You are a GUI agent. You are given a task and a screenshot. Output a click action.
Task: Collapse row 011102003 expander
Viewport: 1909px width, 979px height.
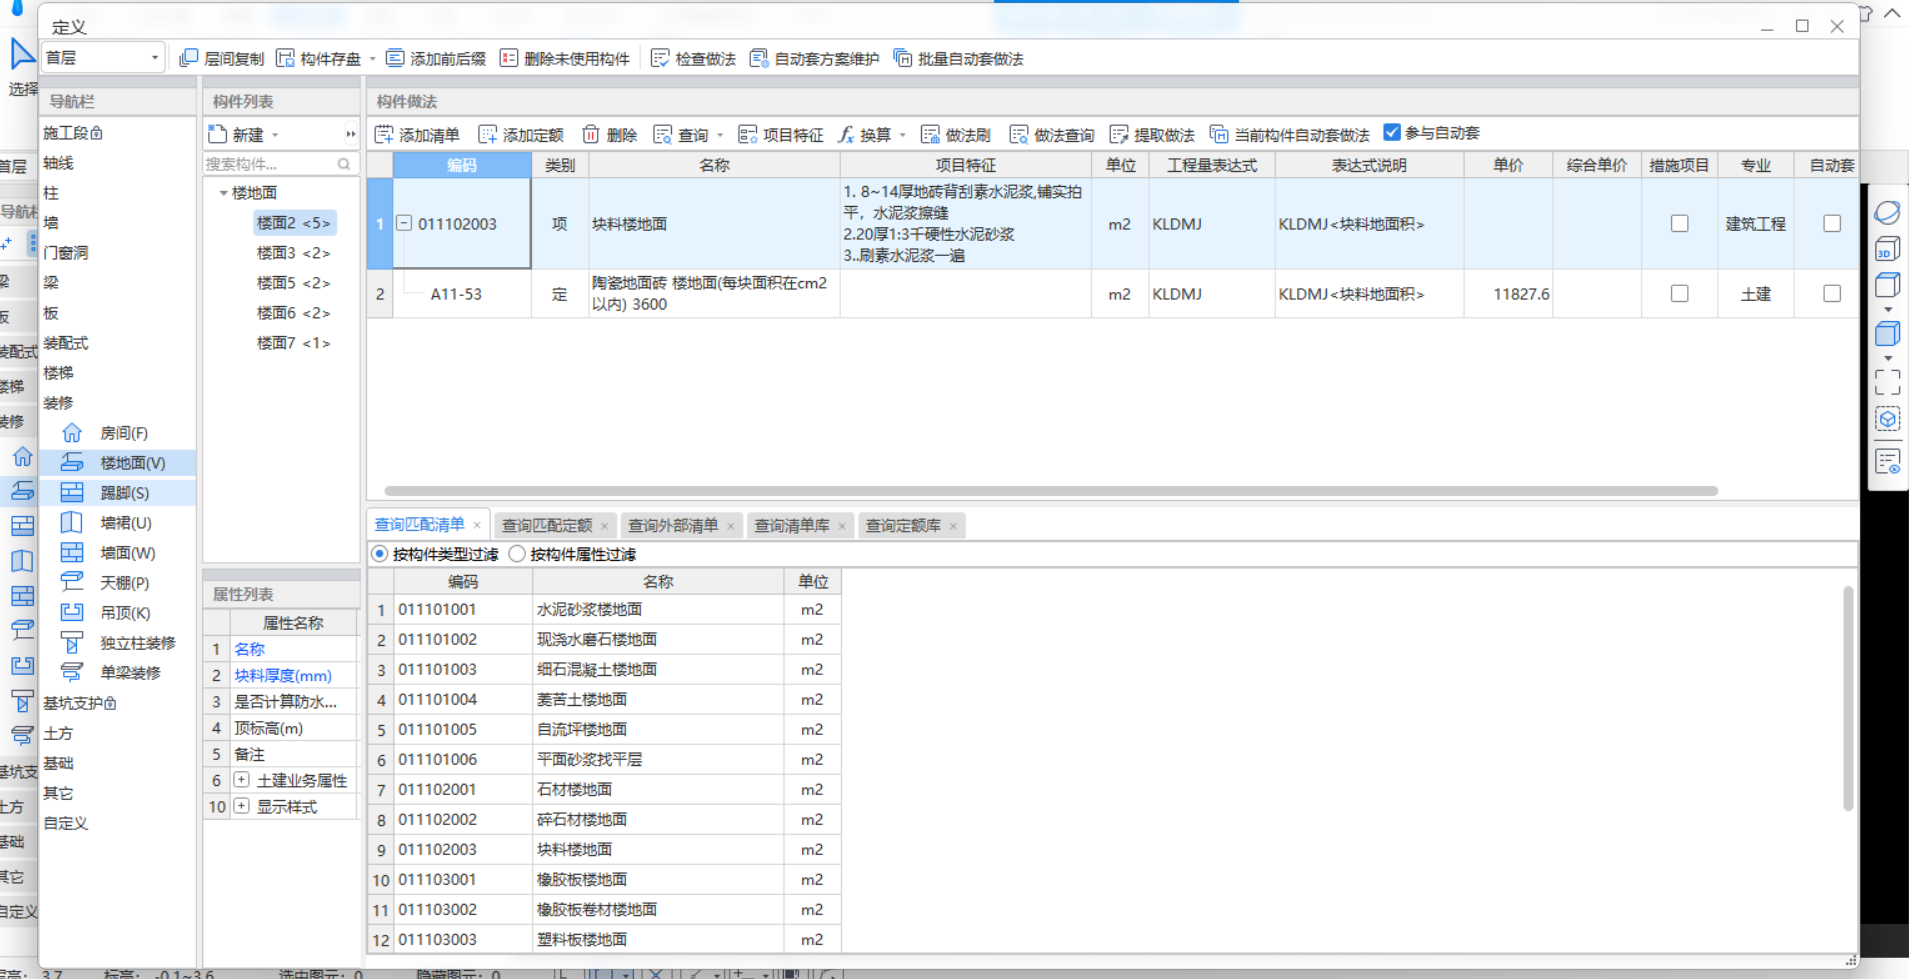404,223
